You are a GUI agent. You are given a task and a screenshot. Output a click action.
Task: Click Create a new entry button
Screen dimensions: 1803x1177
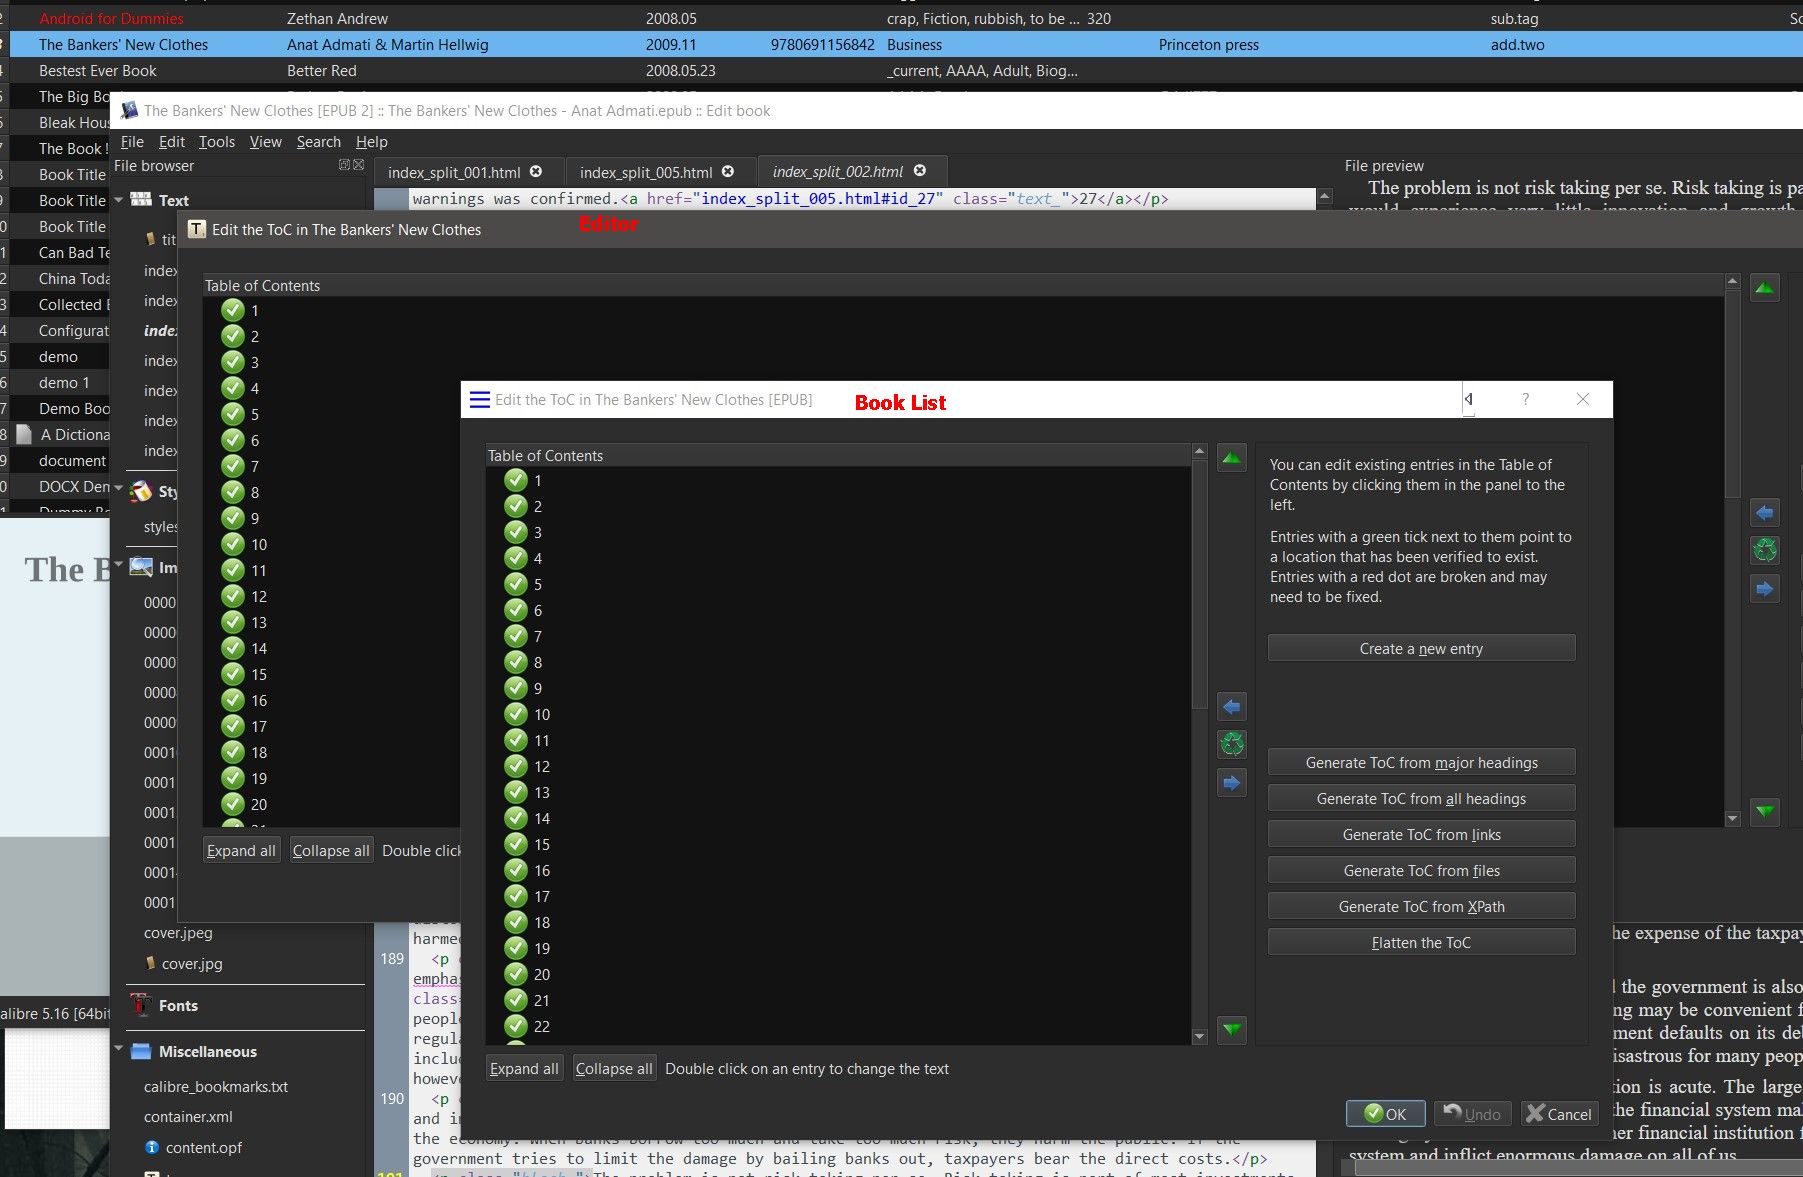pyautogui.click(x=1421, y=649)
